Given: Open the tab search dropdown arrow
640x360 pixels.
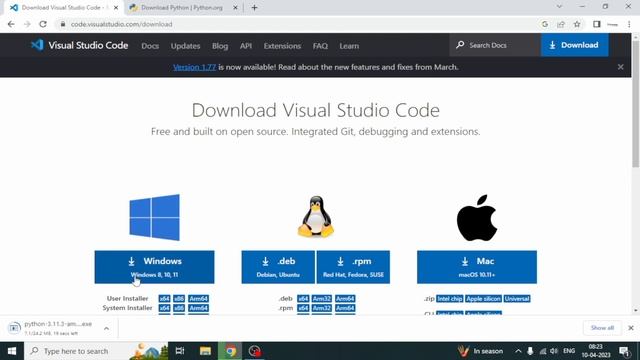Looking at the screenshot, I should coord(559,7).
